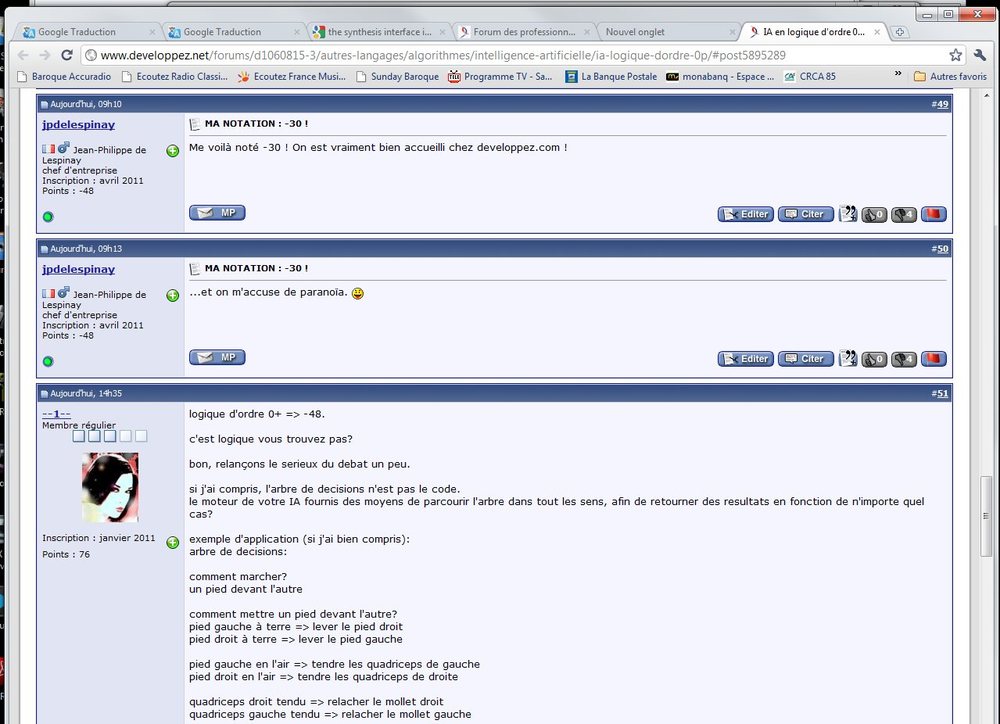Bookmark this page with the star icon
The height and width of the screenshot is (724, 1000).
955,55
